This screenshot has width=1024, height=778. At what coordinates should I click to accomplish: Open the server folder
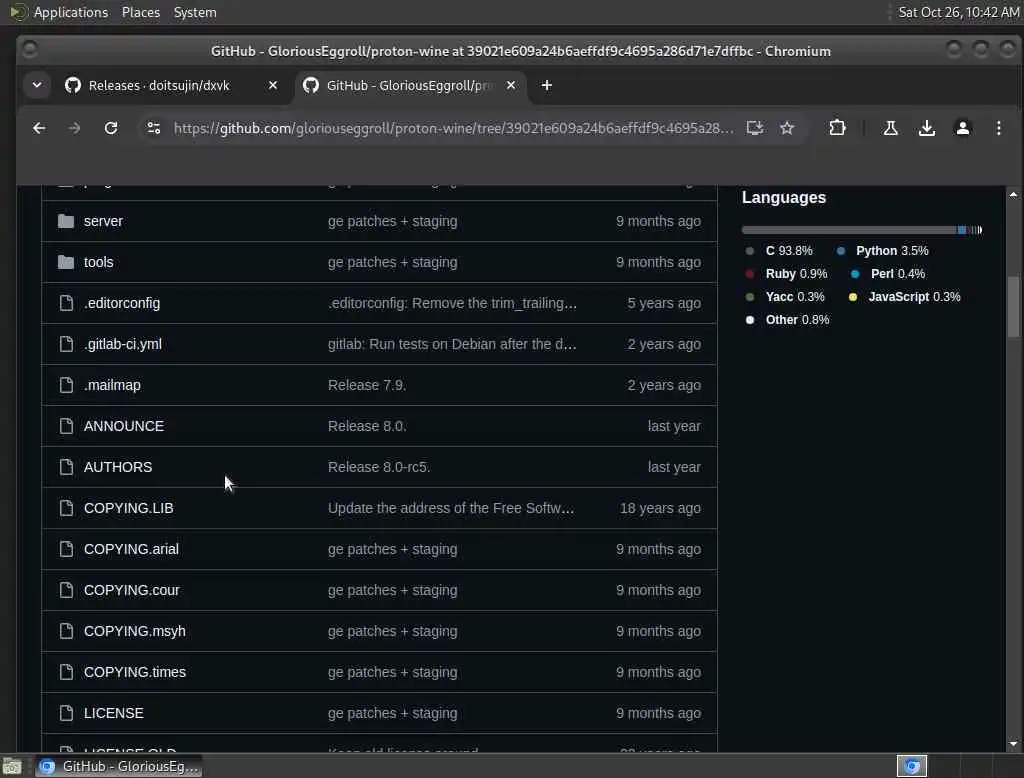103,221
